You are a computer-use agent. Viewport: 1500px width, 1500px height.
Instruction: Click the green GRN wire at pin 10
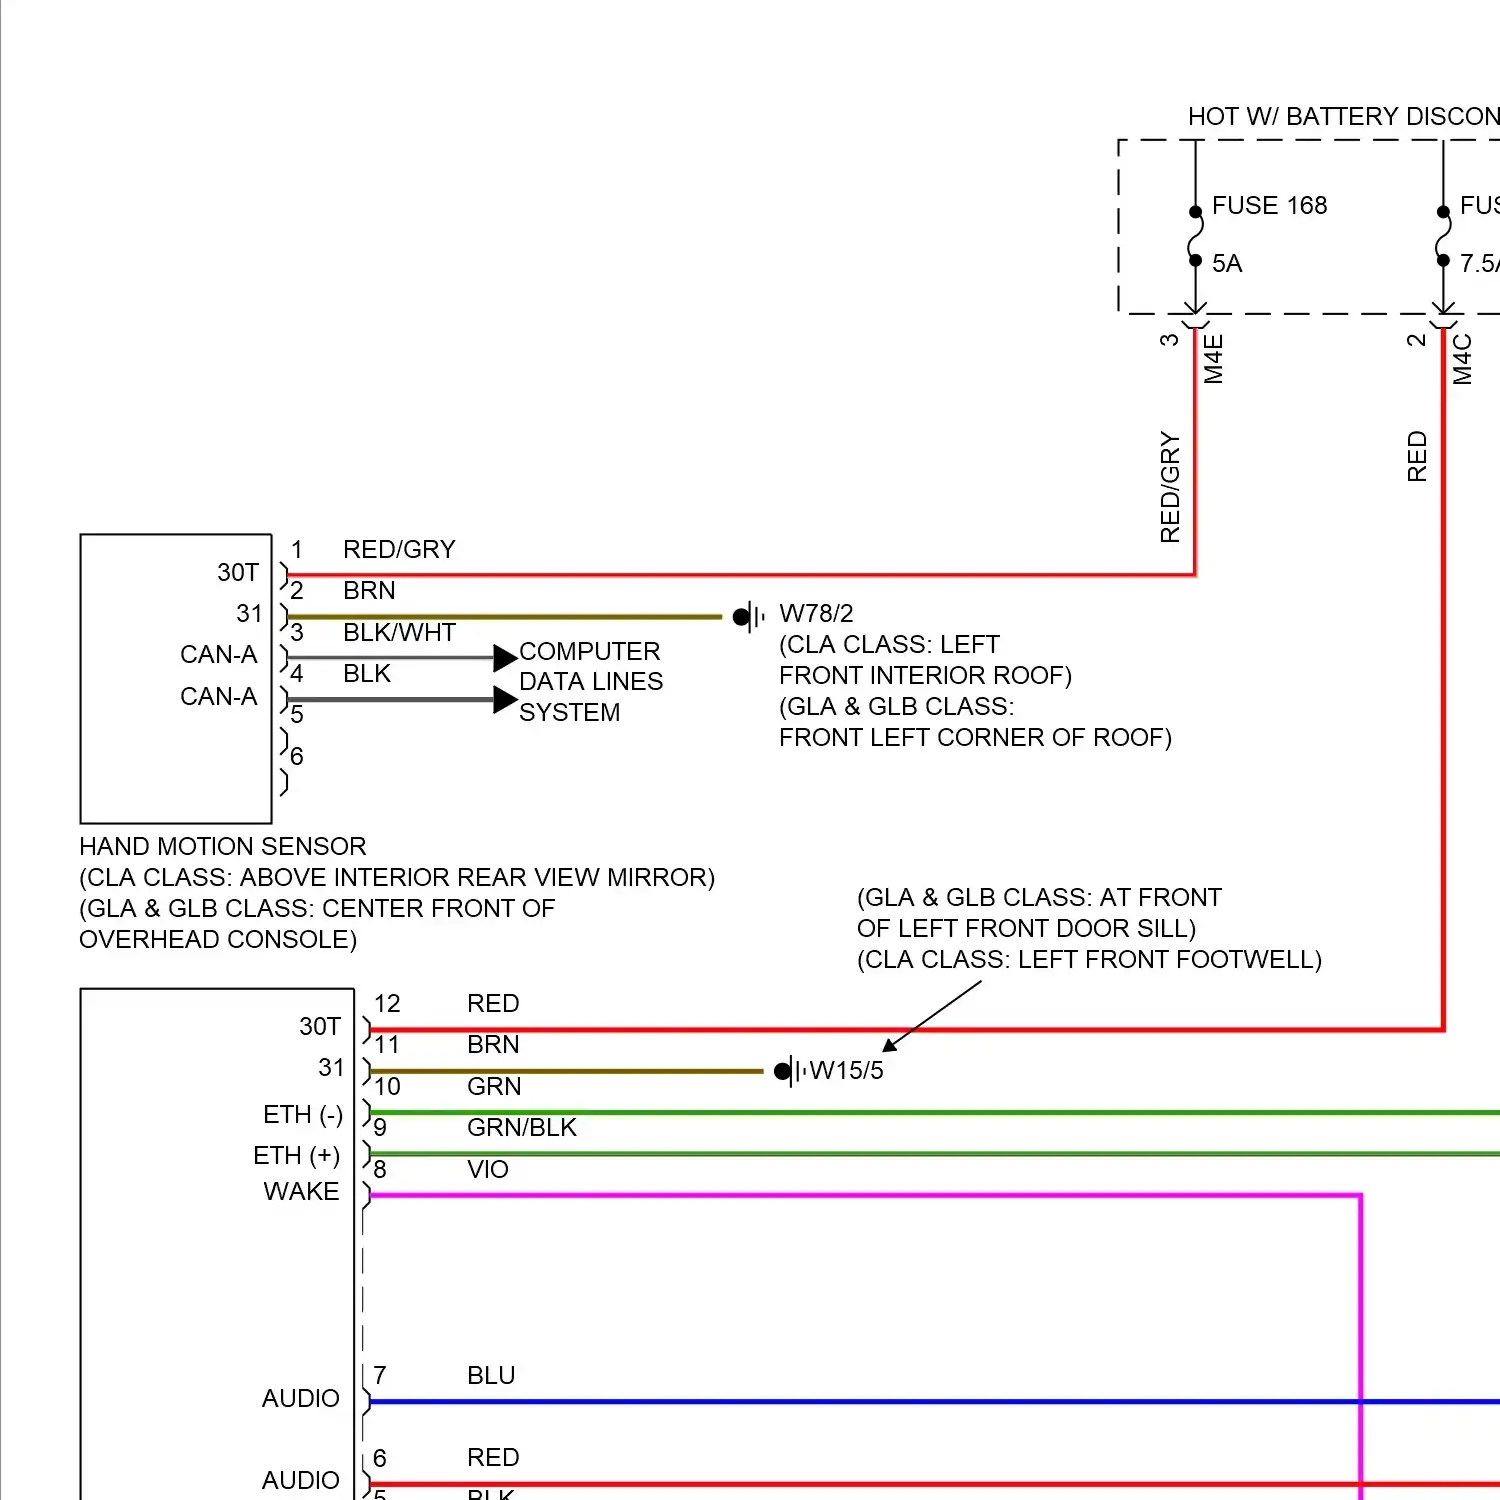[x=900, y=1112]
